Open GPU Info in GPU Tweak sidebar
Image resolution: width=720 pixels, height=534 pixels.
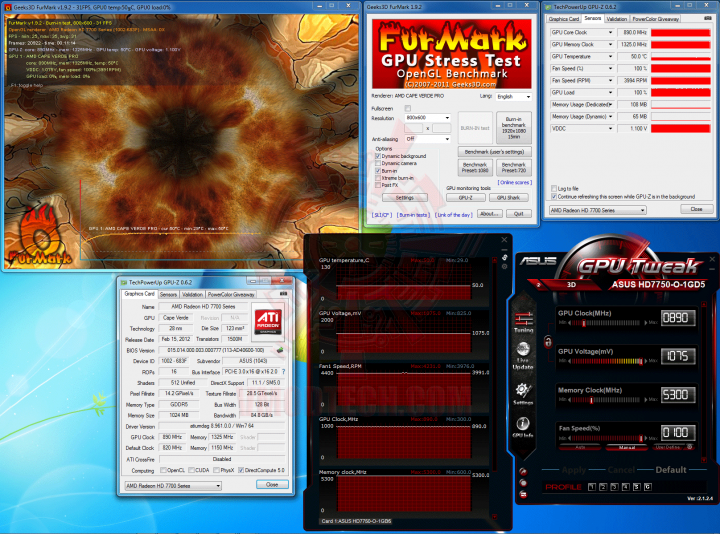click(523, 427)
